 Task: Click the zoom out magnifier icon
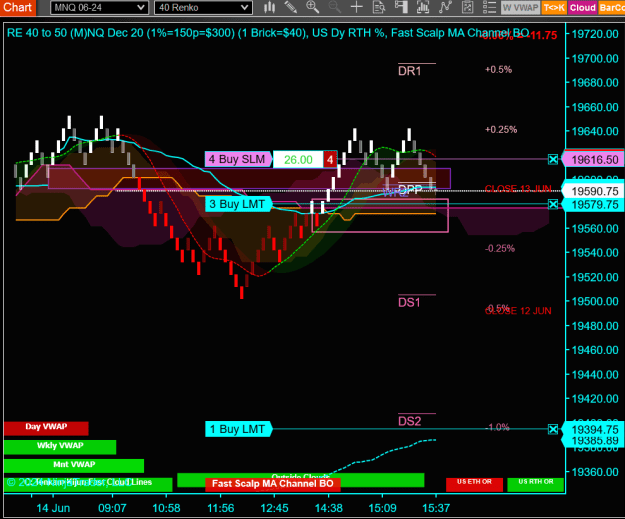pyautogui.click(x=334, y=7)
